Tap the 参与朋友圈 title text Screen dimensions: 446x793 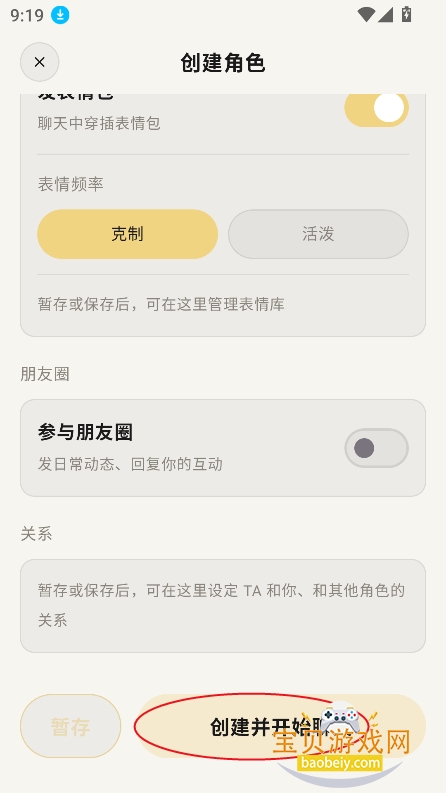[x=85, y=433]
